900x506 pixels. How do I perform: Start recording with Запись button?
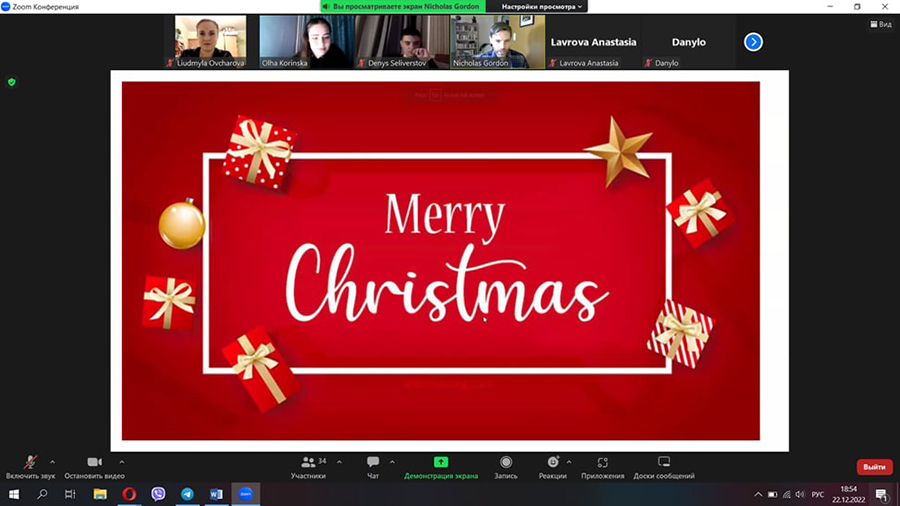(x=506, y=465)
